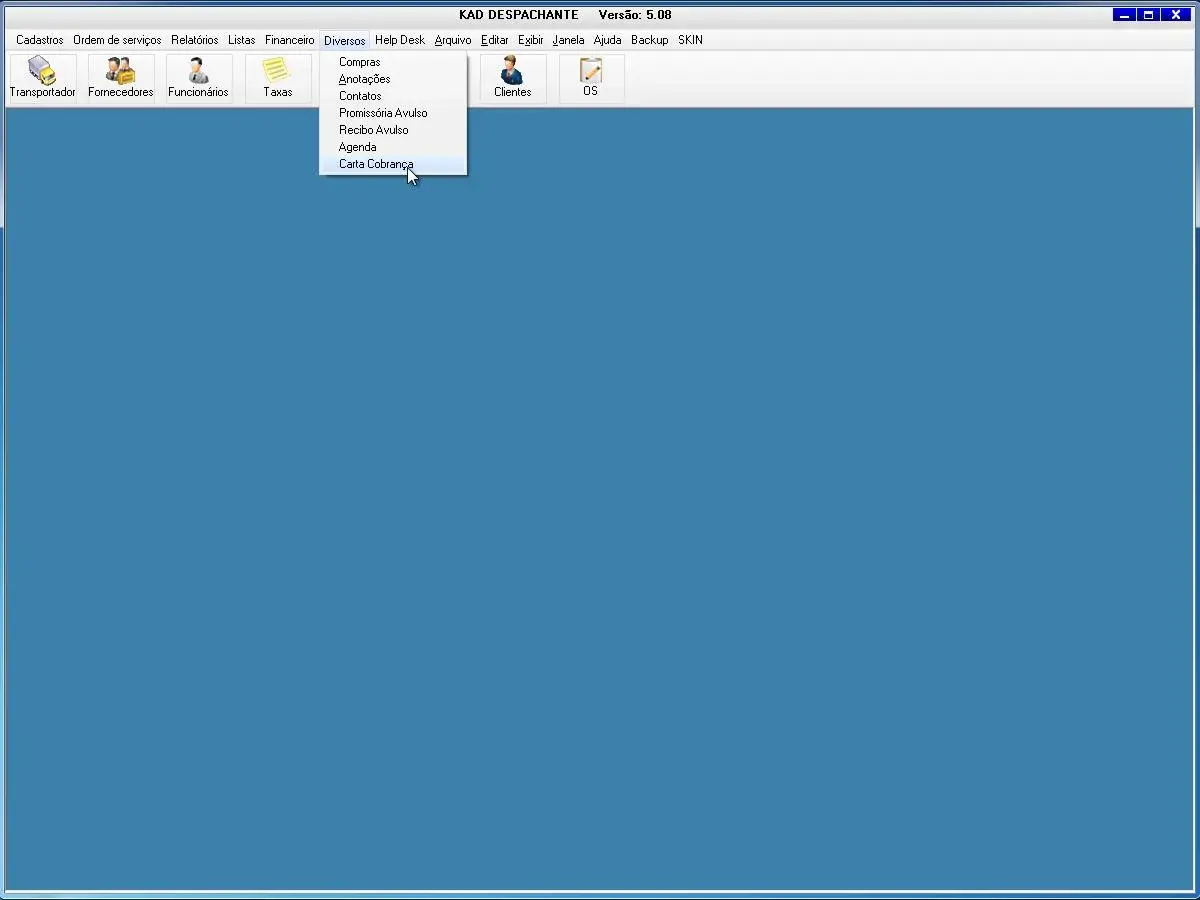Expand the Ordem de serviços menu
Screen dimensions: 1200x900
[117, 40]
